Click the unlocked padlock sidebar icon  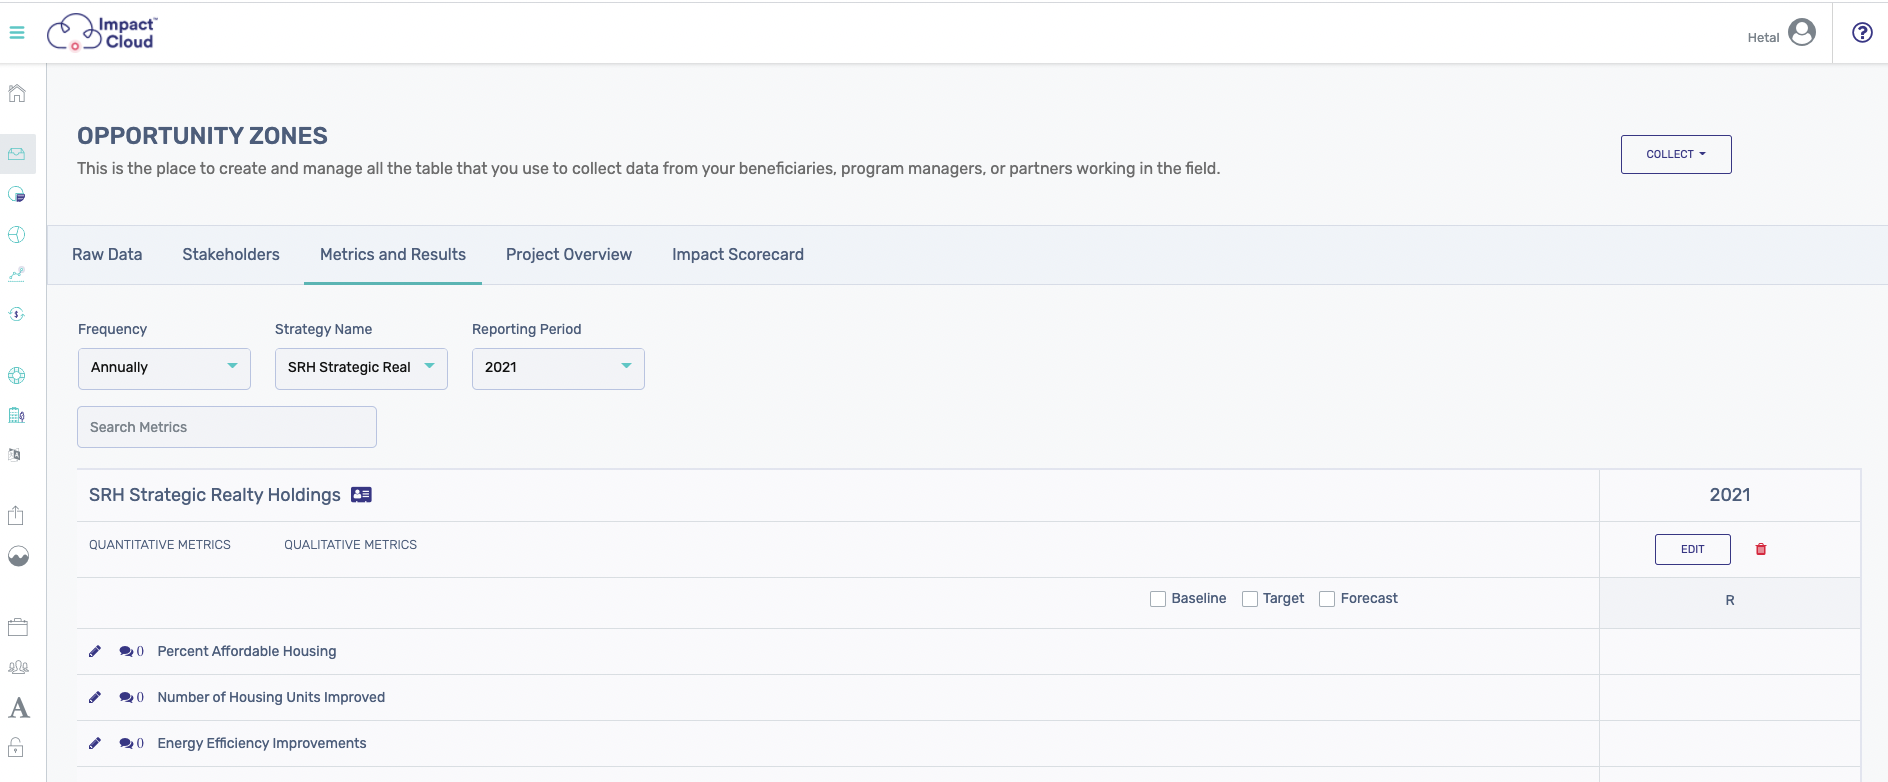(x=16, y=747)
